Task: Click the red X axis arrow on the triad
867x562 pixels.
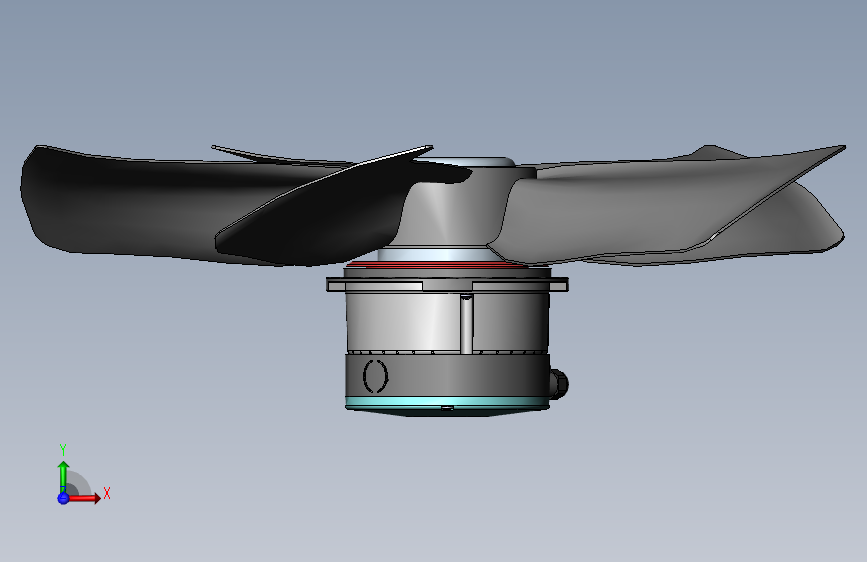Action: tap(84, 498)
